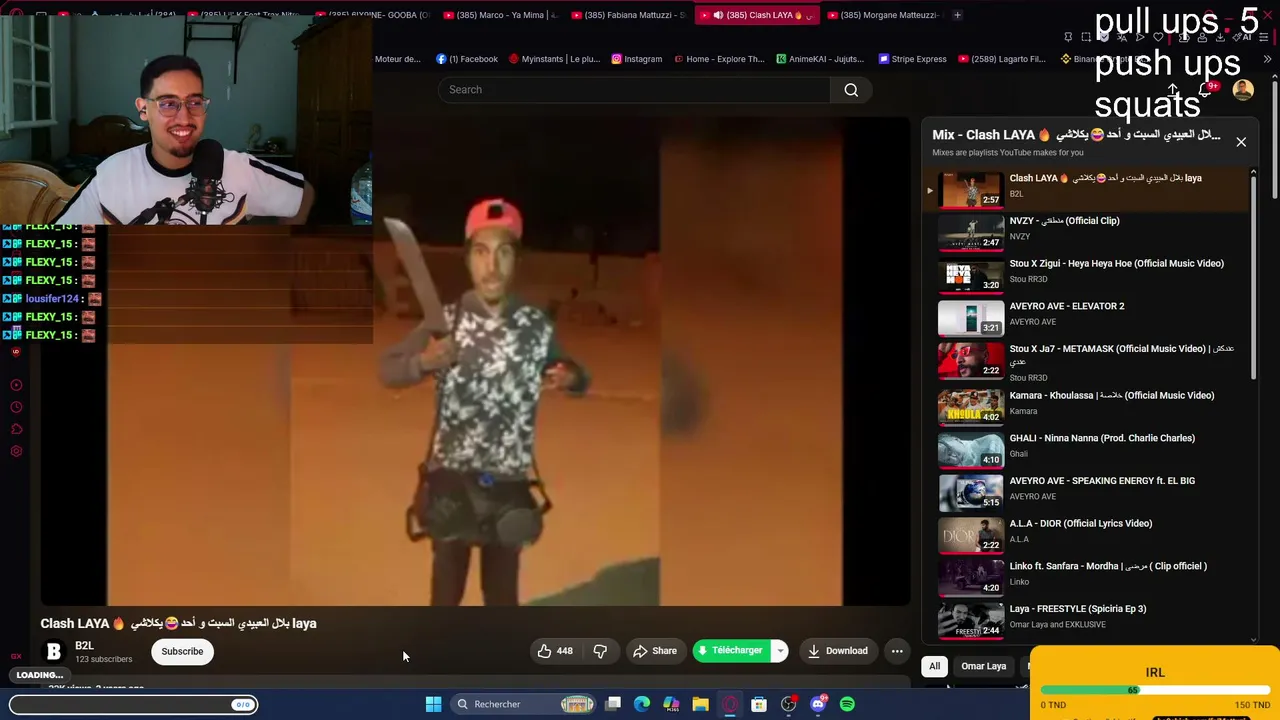Switch to the Marco - Ya Mima tab
The width and height of the screenshot is (1280, 720).
tap(500, 15)
